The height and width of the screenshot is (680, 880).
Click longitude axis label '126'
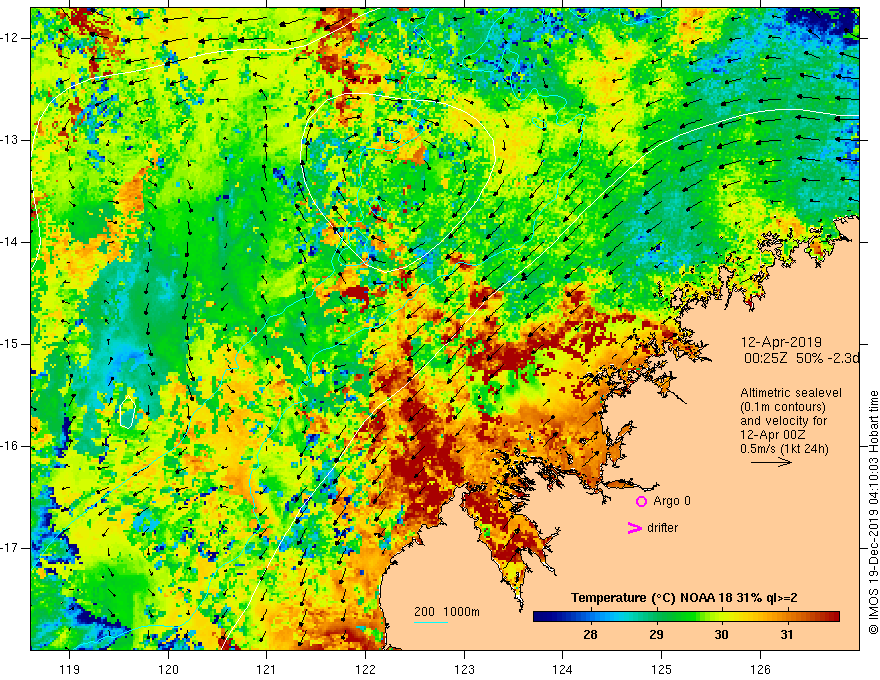pos(760,669)
